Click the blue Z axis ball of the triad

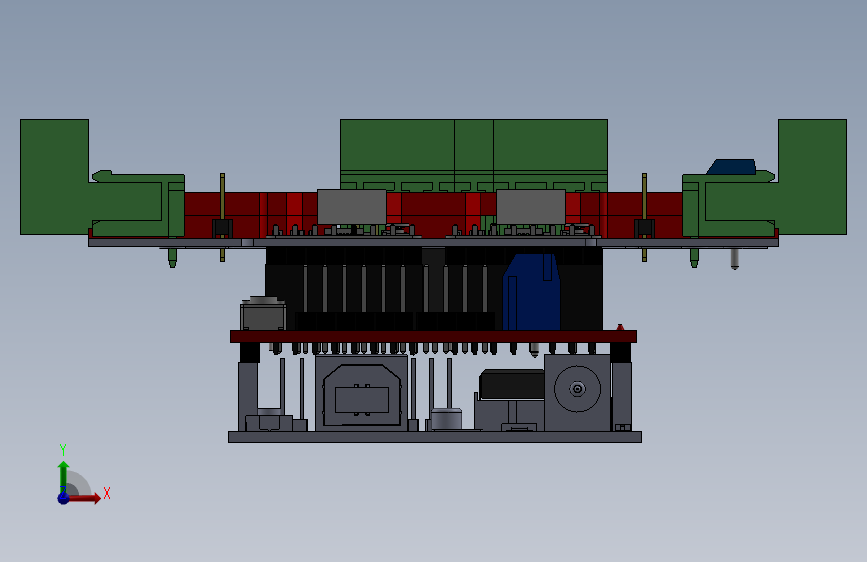click(64, 498)
